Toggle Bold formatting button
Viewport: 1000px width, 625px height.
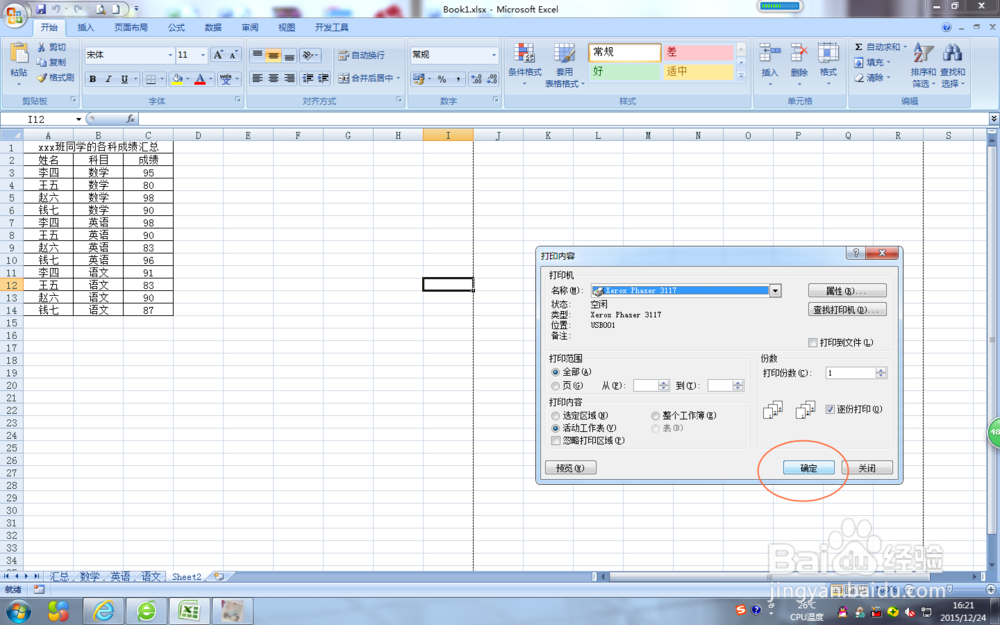92,79
